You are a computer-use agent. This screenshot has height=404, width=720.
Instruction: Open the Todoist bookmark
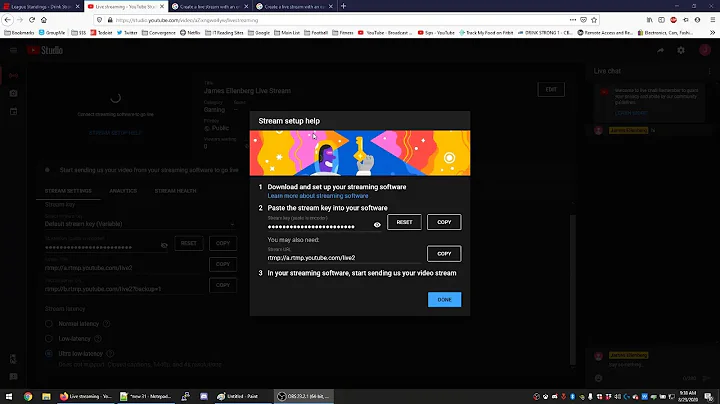coord(101,33)
